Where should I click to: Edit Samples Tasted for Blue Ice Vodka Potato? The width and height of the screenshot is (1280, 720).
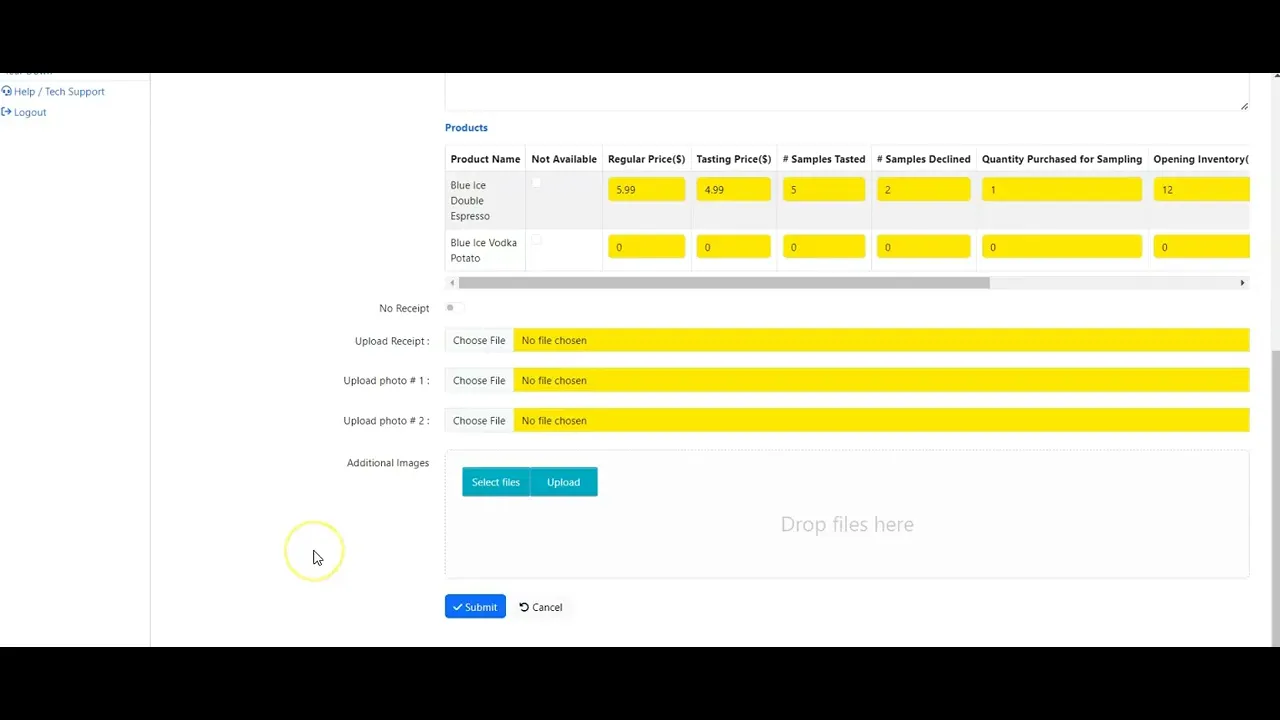pos(824,247)
